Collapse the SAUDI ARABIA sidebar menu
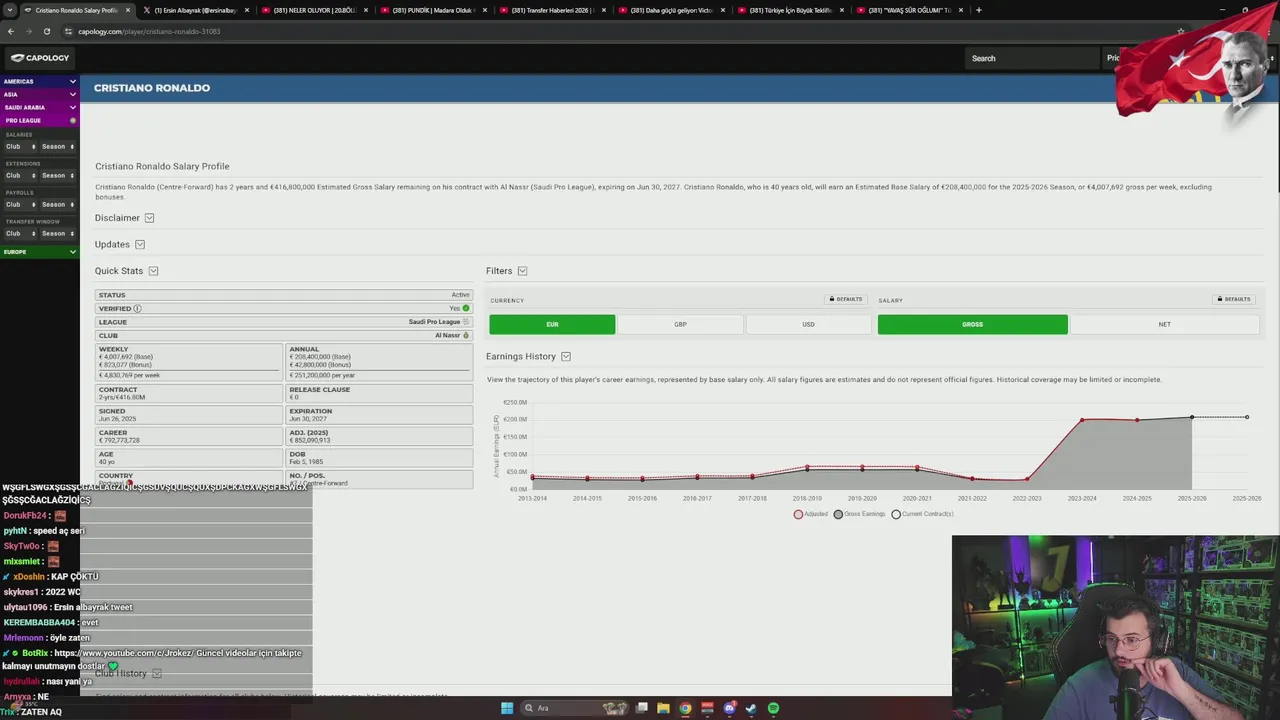This screenshot has width=1280, height=720. coord(39,107)
